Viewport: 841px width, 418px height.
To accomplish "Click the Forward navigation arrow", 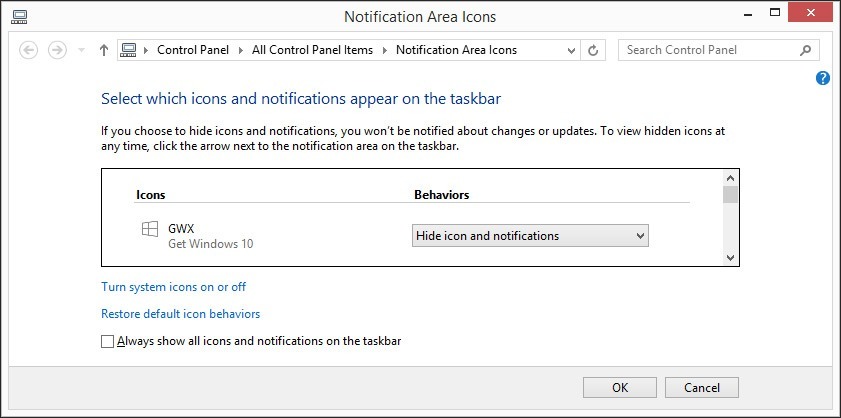I will [x=57, y=50].
